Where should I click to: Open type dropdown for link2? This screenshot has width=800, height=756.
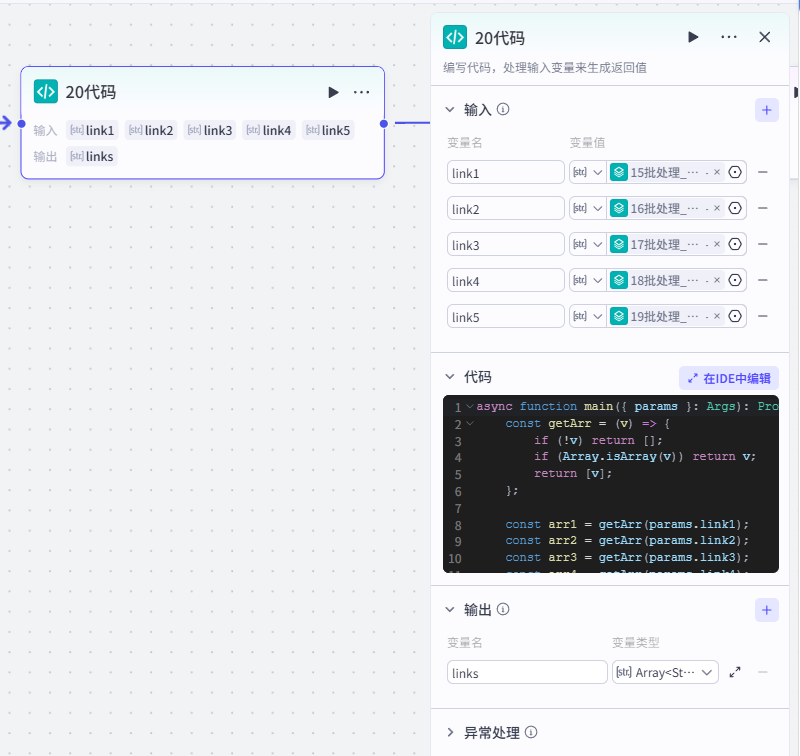(588, 209)
